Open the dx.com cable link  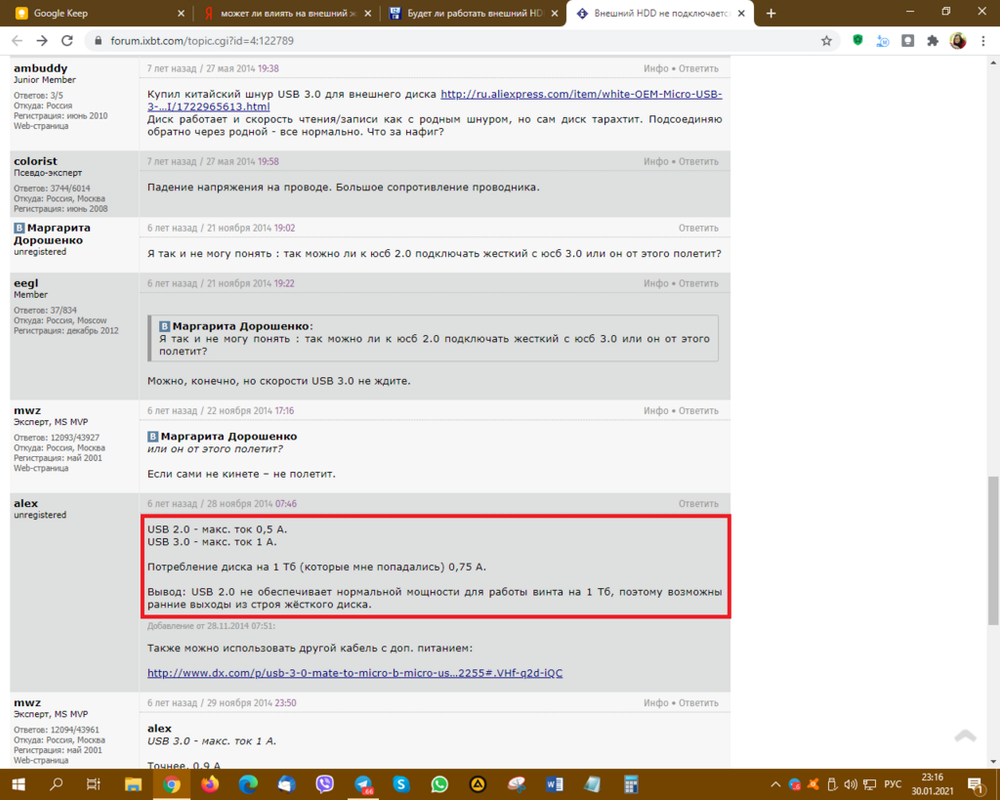tap(355, 673)
